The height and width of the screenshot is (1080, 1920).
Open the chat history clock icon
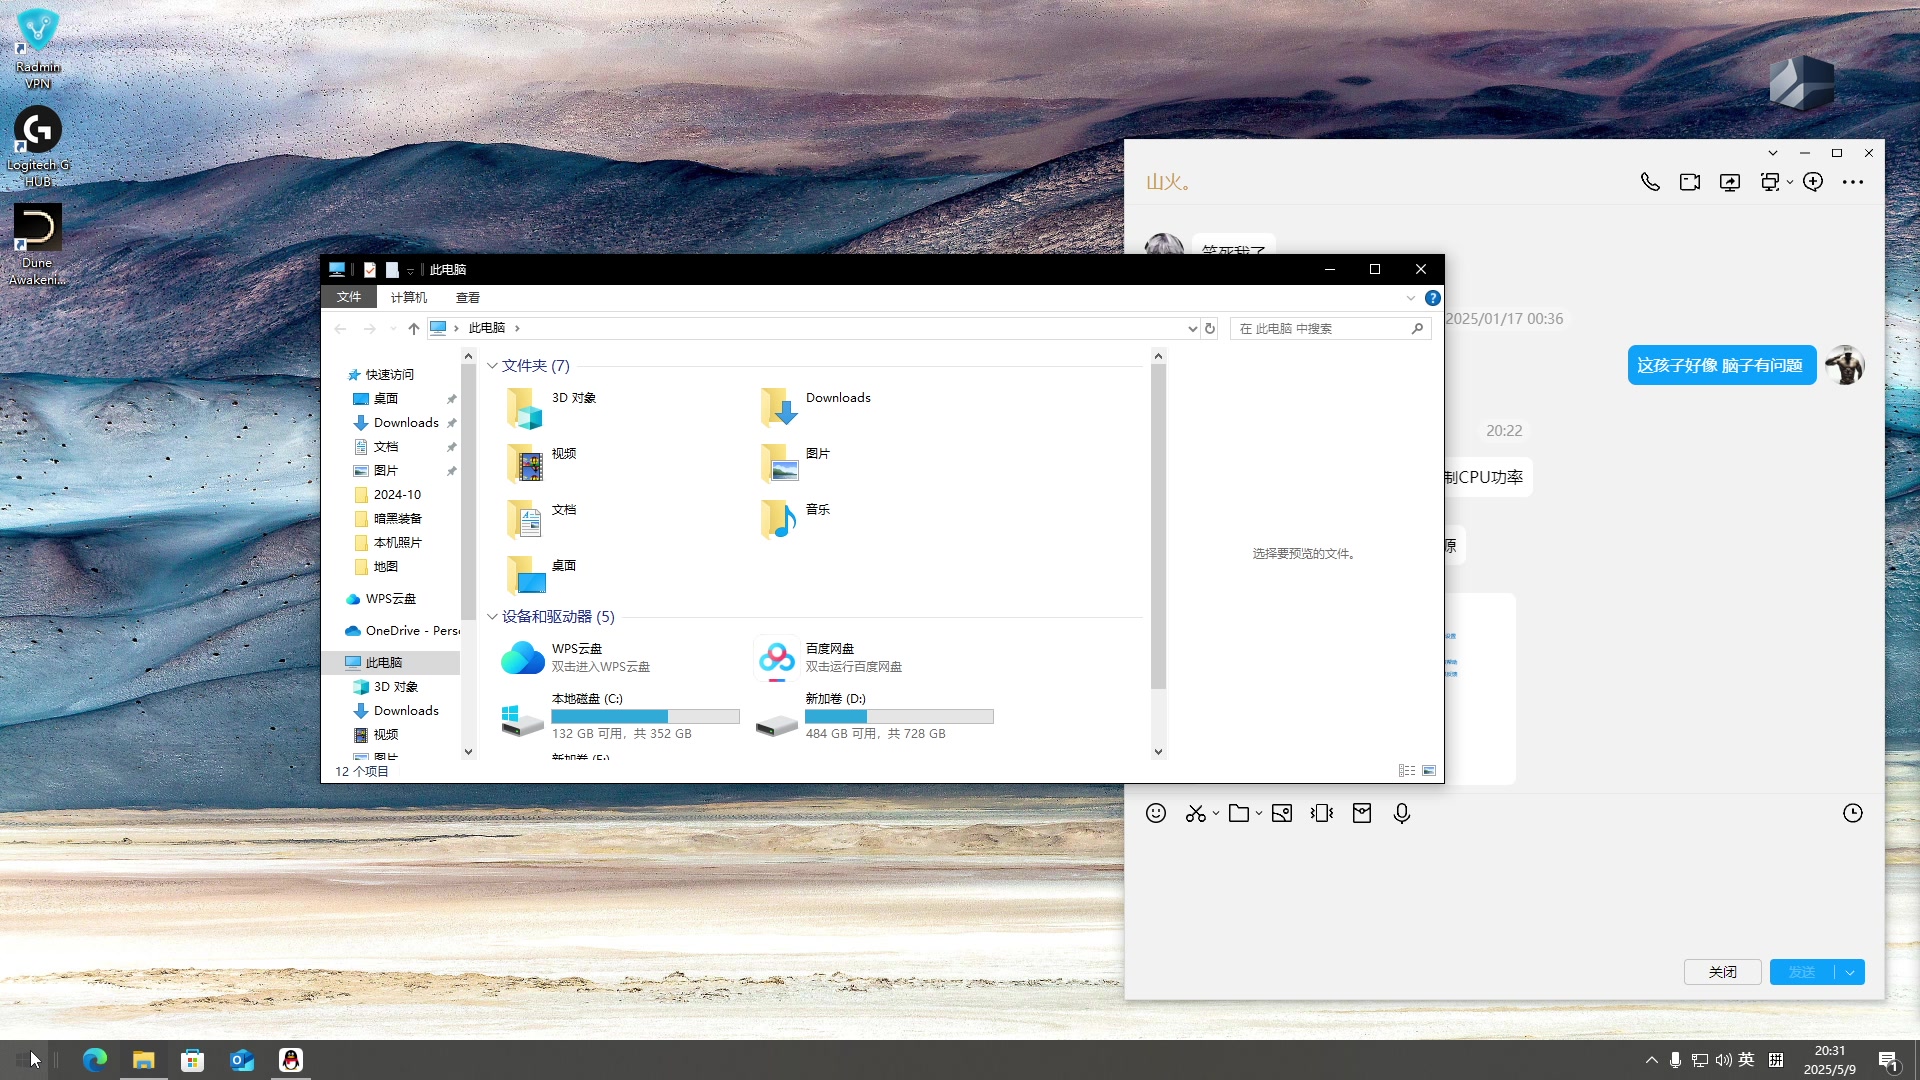1853,813
